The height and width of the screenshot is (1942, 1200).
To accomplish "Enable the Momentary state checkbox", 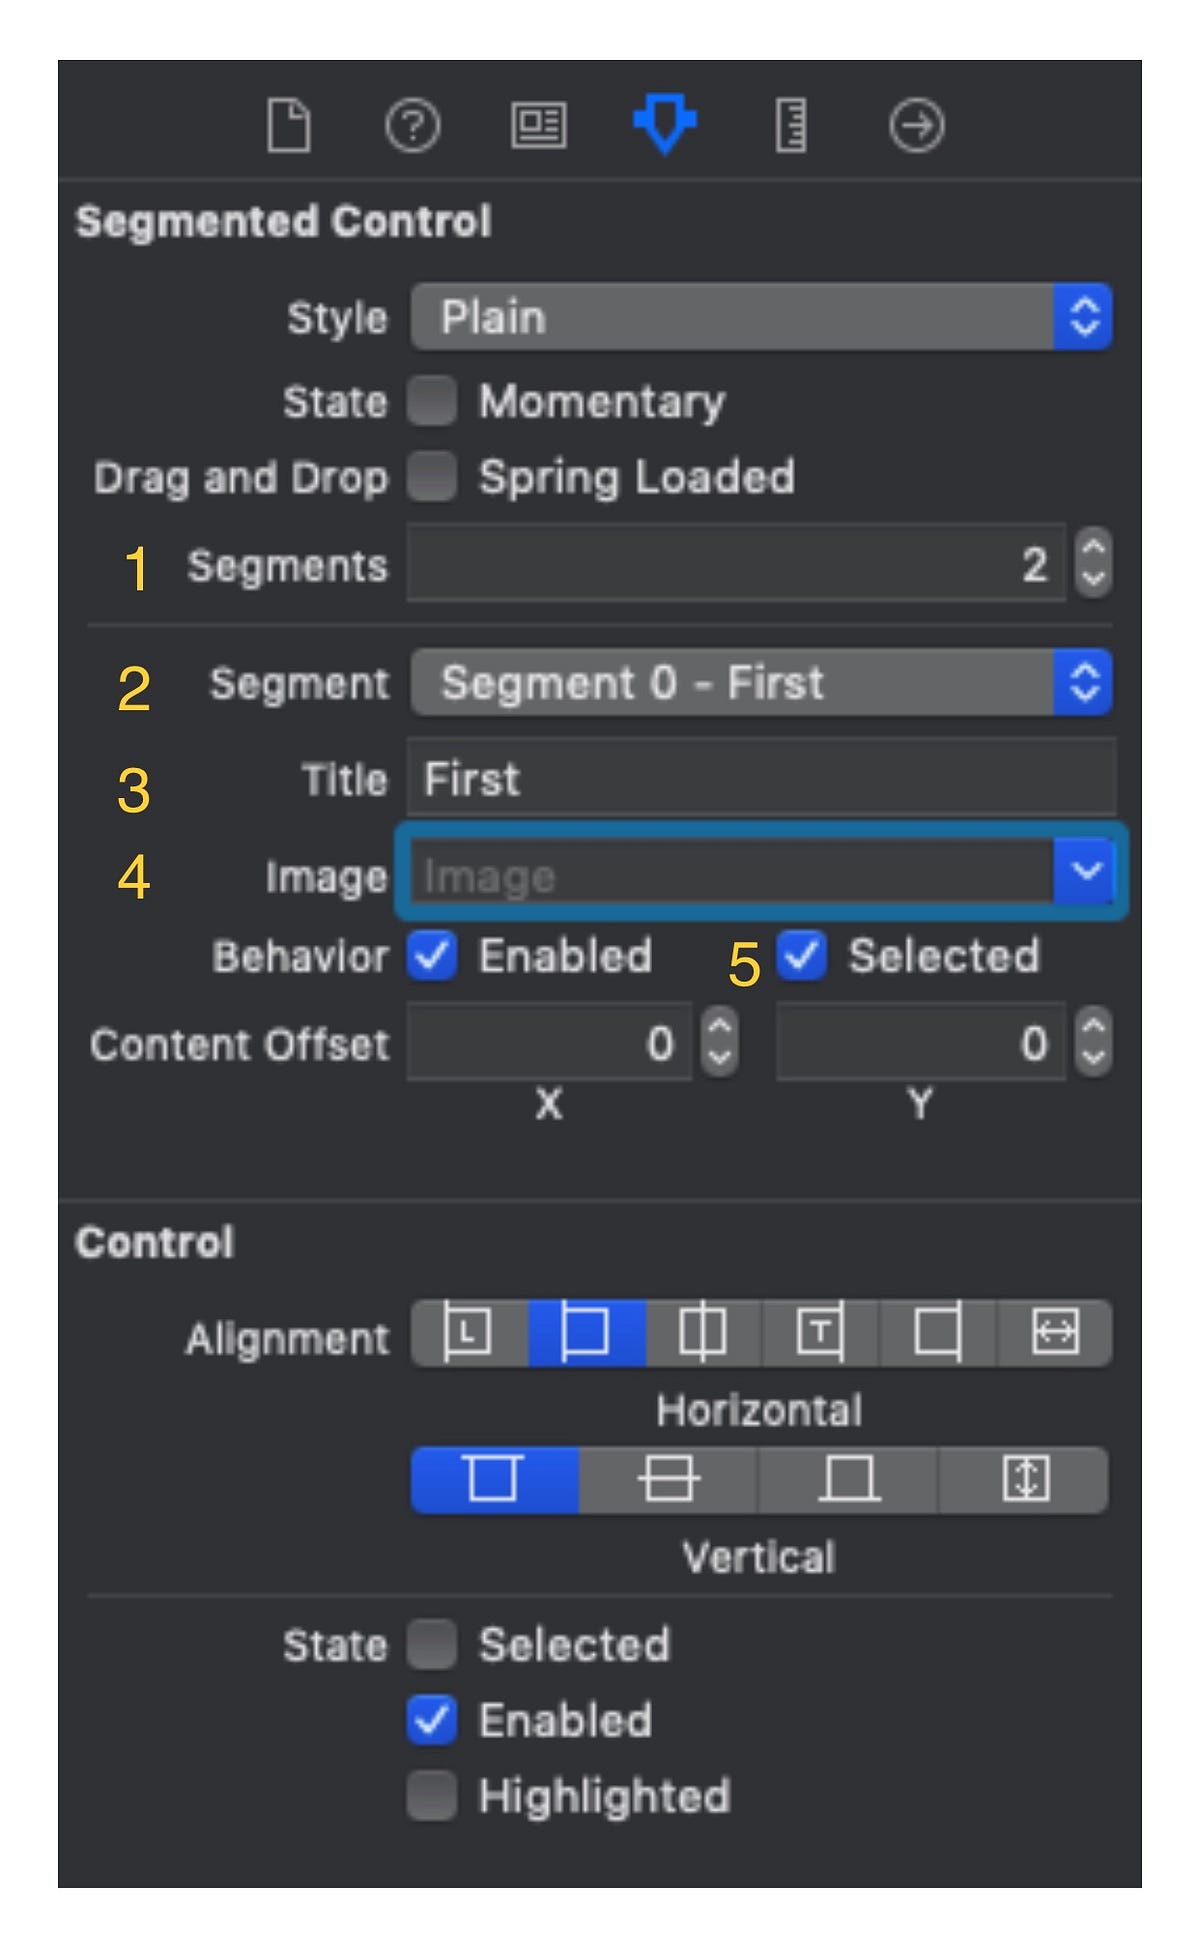I will point(434,400).
